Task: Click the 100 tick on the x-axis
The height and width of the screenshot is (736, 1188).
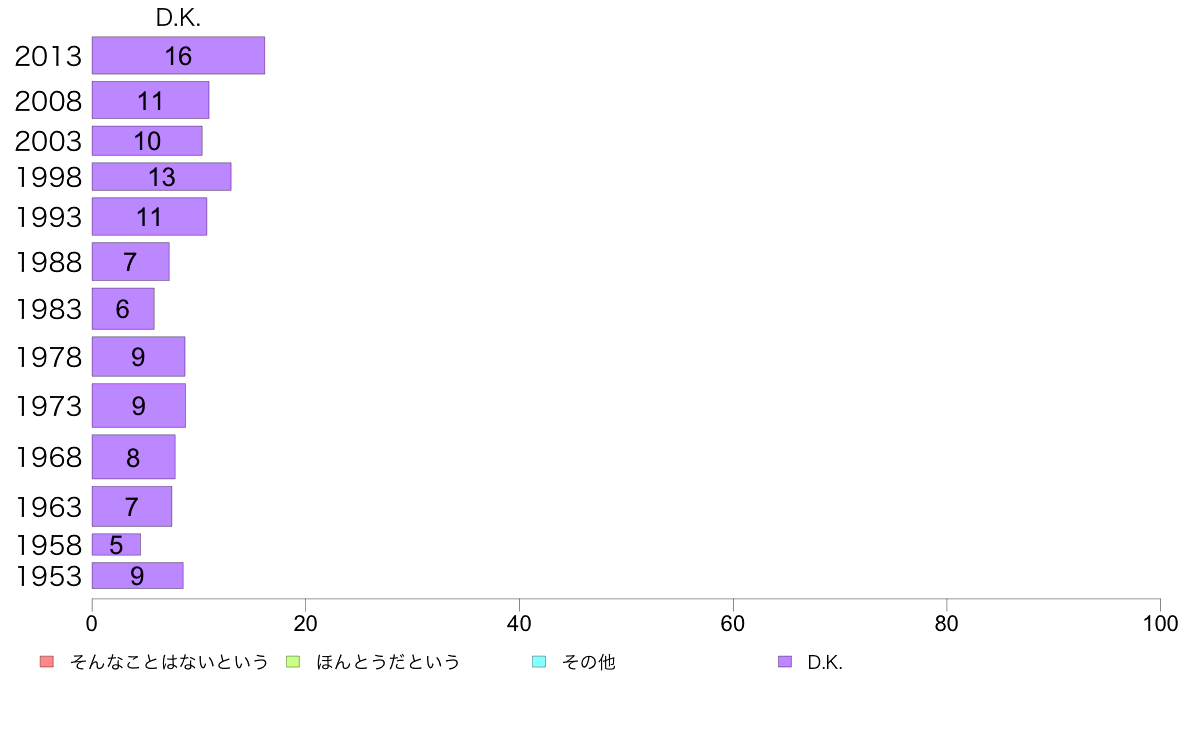Action: (x=1160, y=624)
